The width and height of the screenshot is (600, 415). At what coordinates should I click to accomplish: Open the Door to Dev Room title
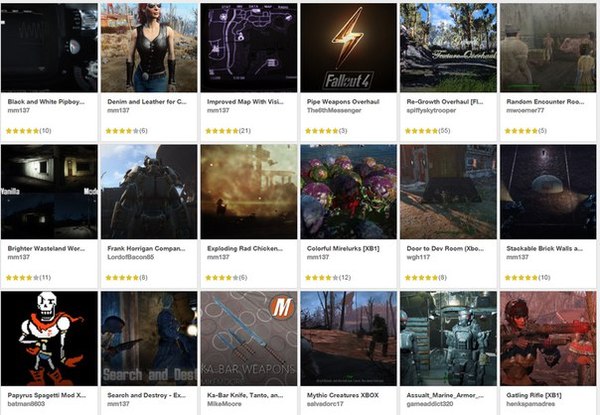tap(445, 249)
